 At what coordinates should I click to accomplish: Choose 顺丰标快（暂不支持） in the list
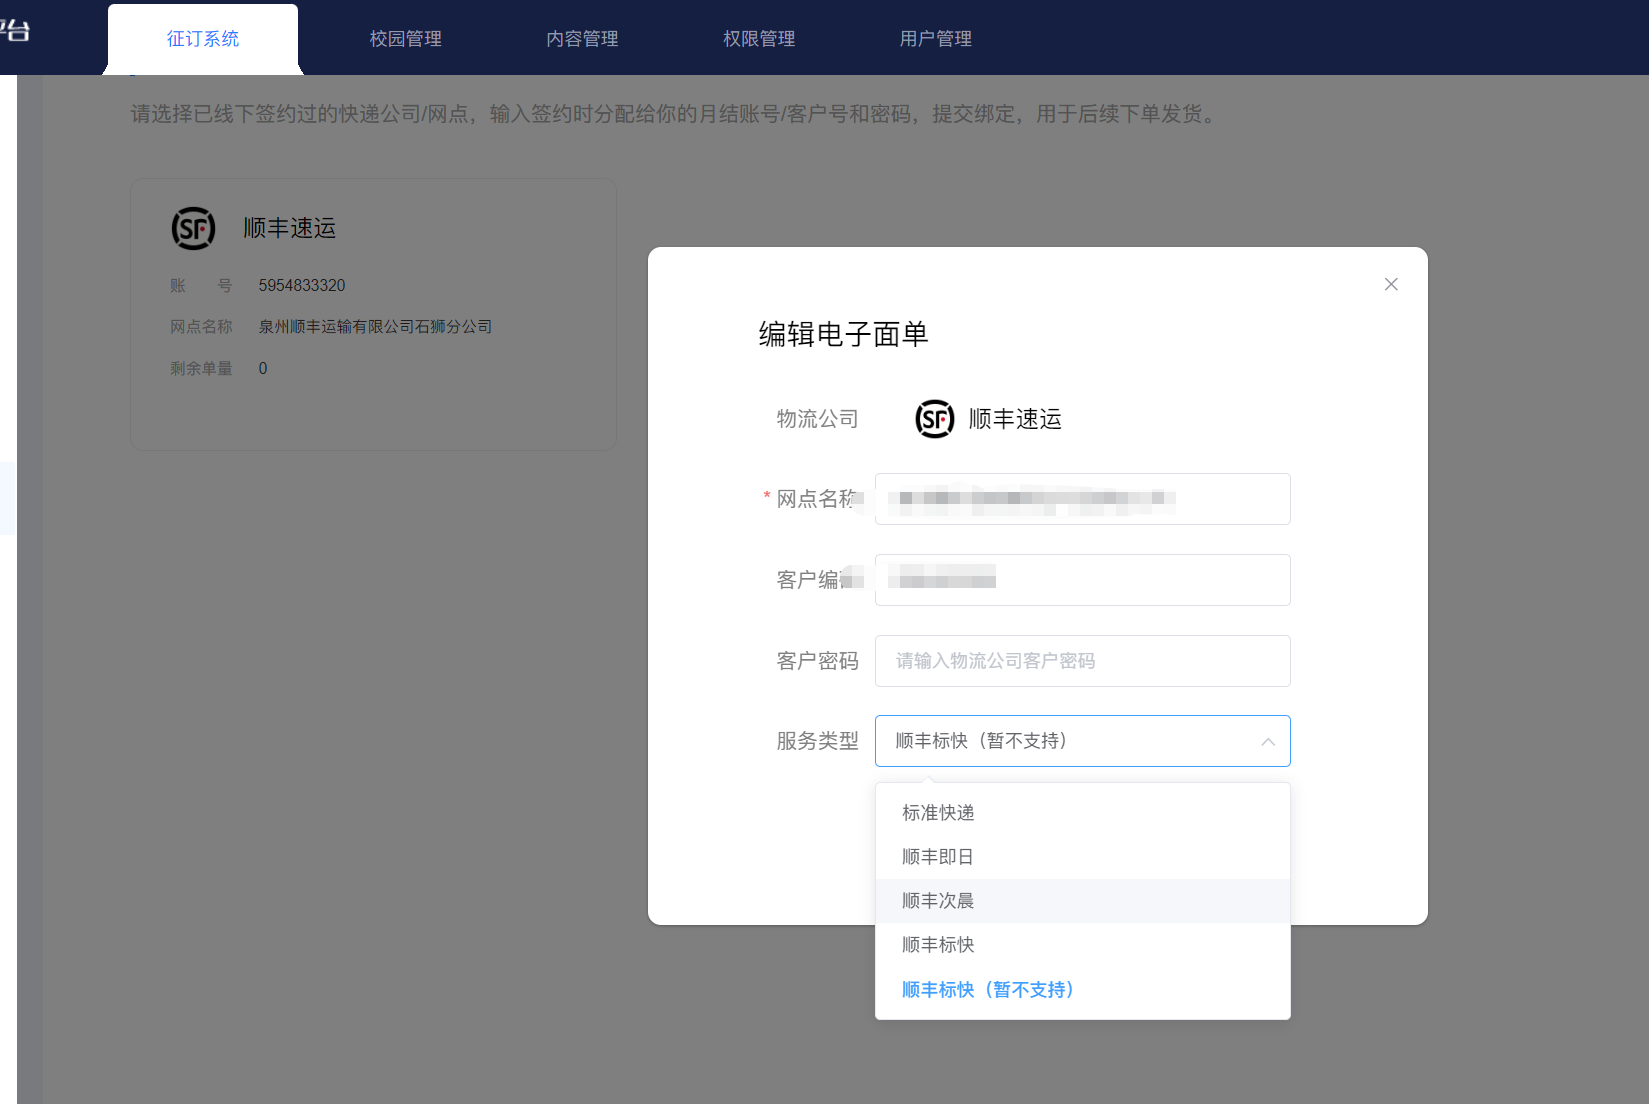(1082, 990)
